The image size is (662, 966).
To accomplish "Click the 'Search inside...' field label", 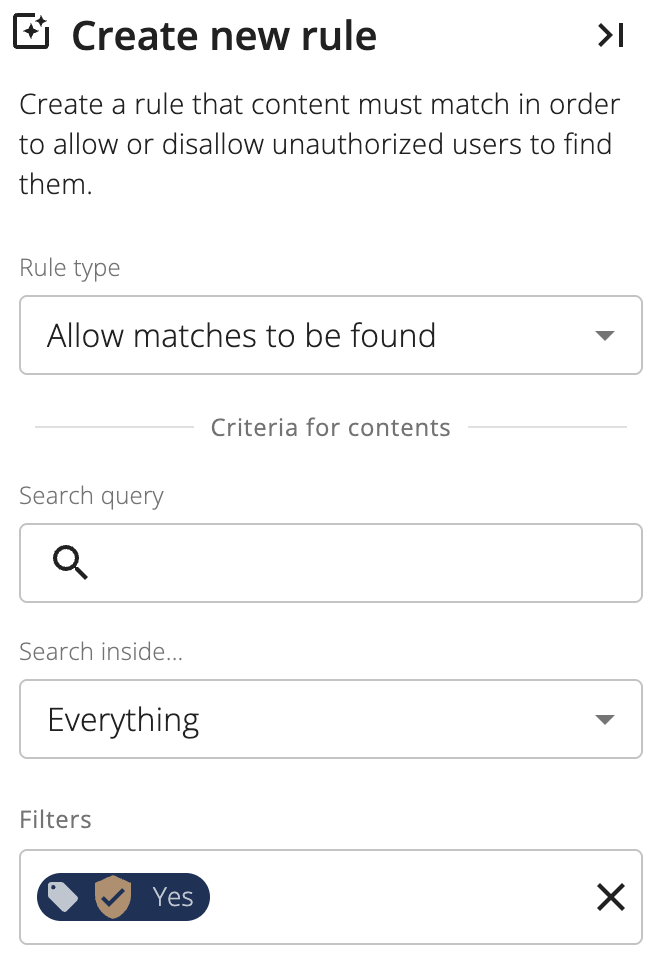I will 101,652.
